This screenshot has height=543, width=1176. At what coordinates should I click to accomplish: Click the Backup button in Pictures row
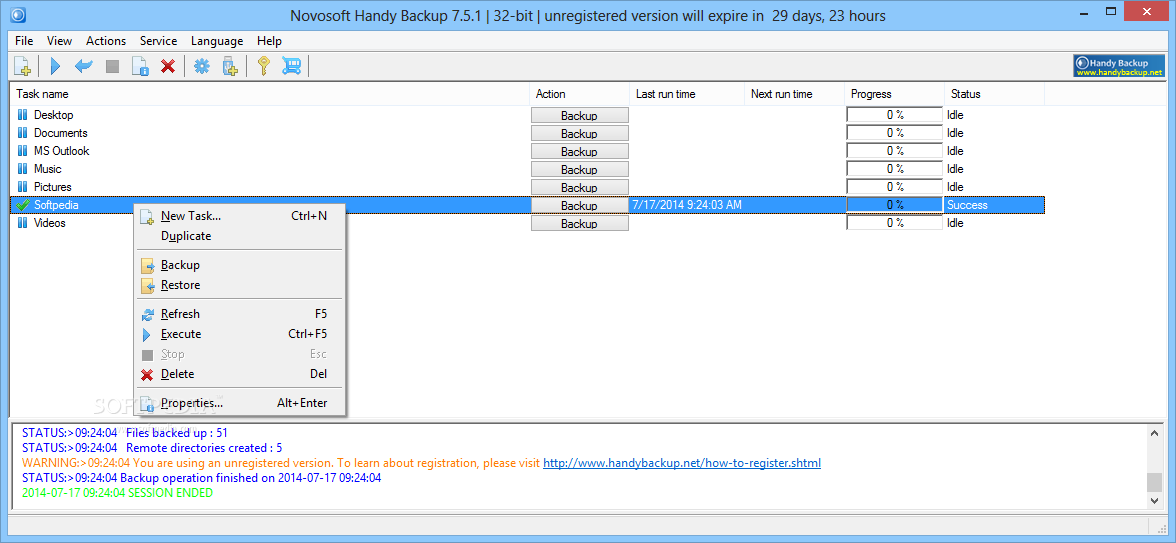click(580, 188)
